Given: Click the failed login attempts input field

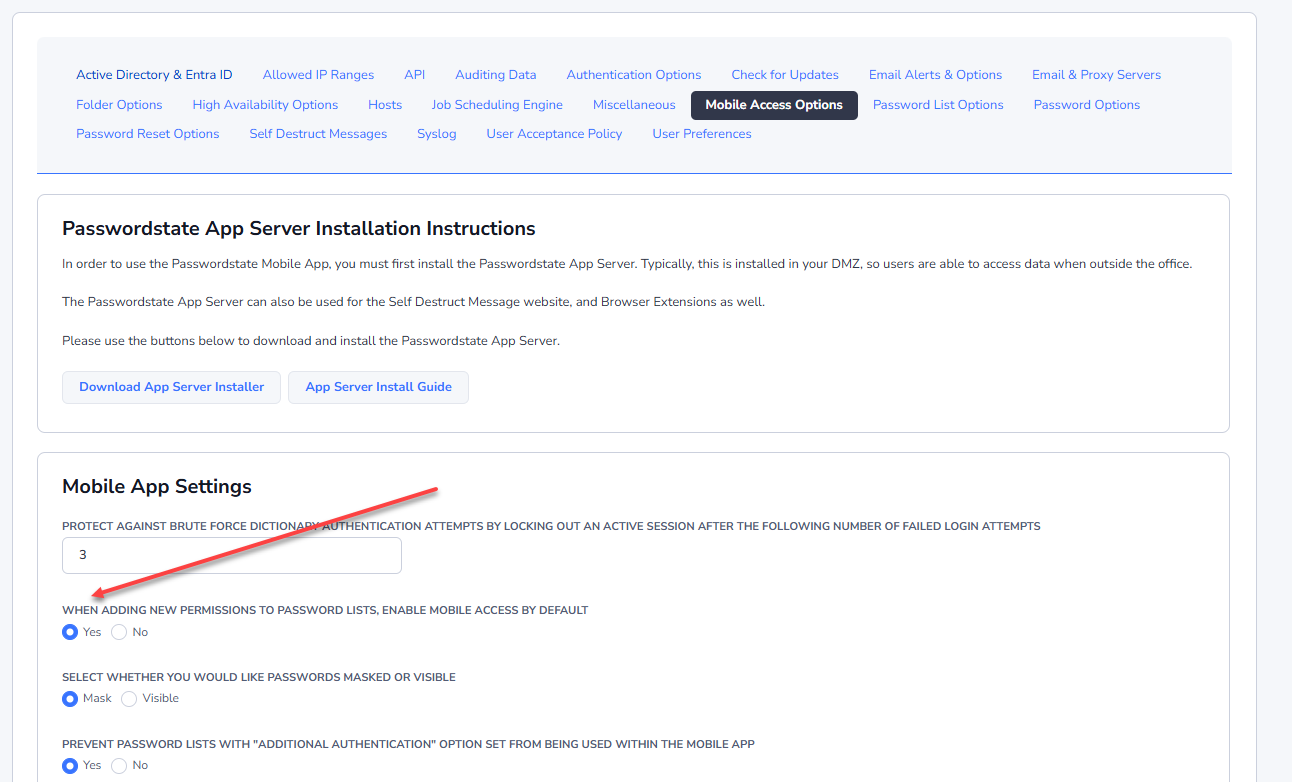Looking at the screenshot, I should pyautogui.click(x=232, y=555).
